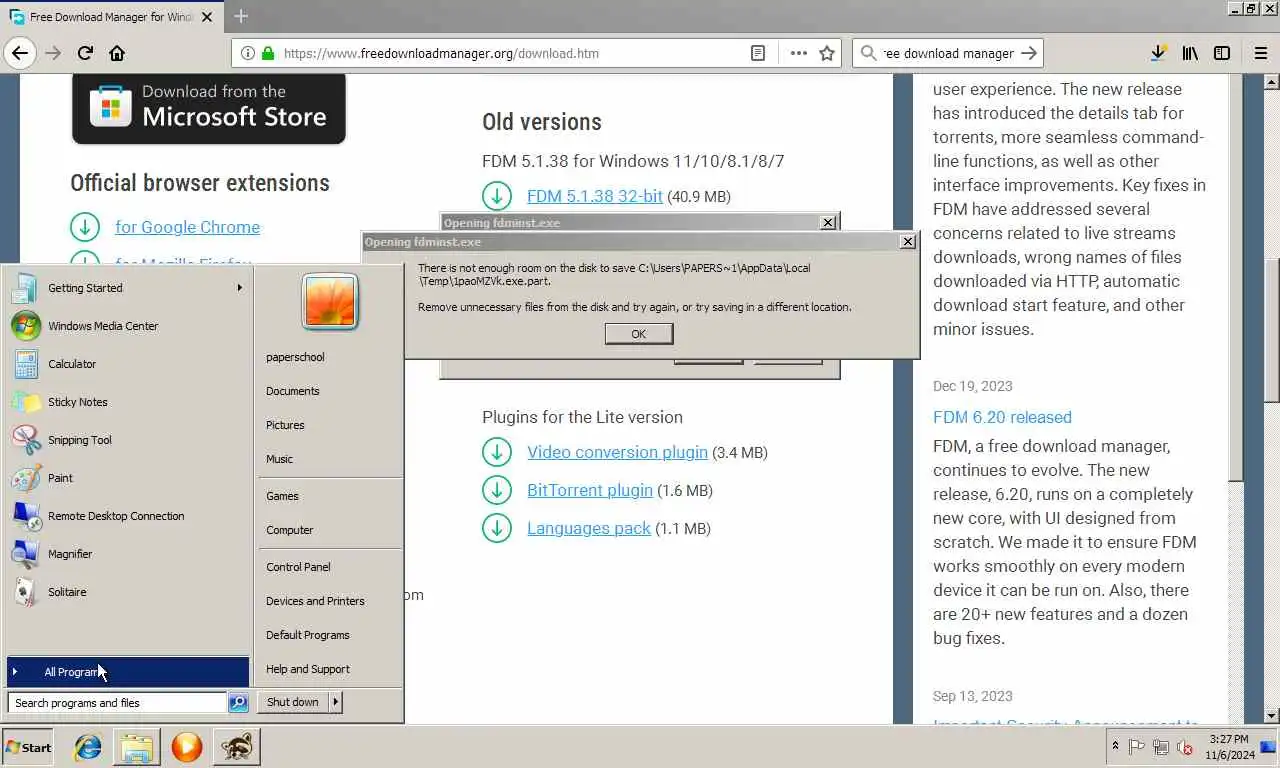Click download arrow icon beside FDM 5.1.38 32-bit
1280x768 pixels.
coord(496,196)
